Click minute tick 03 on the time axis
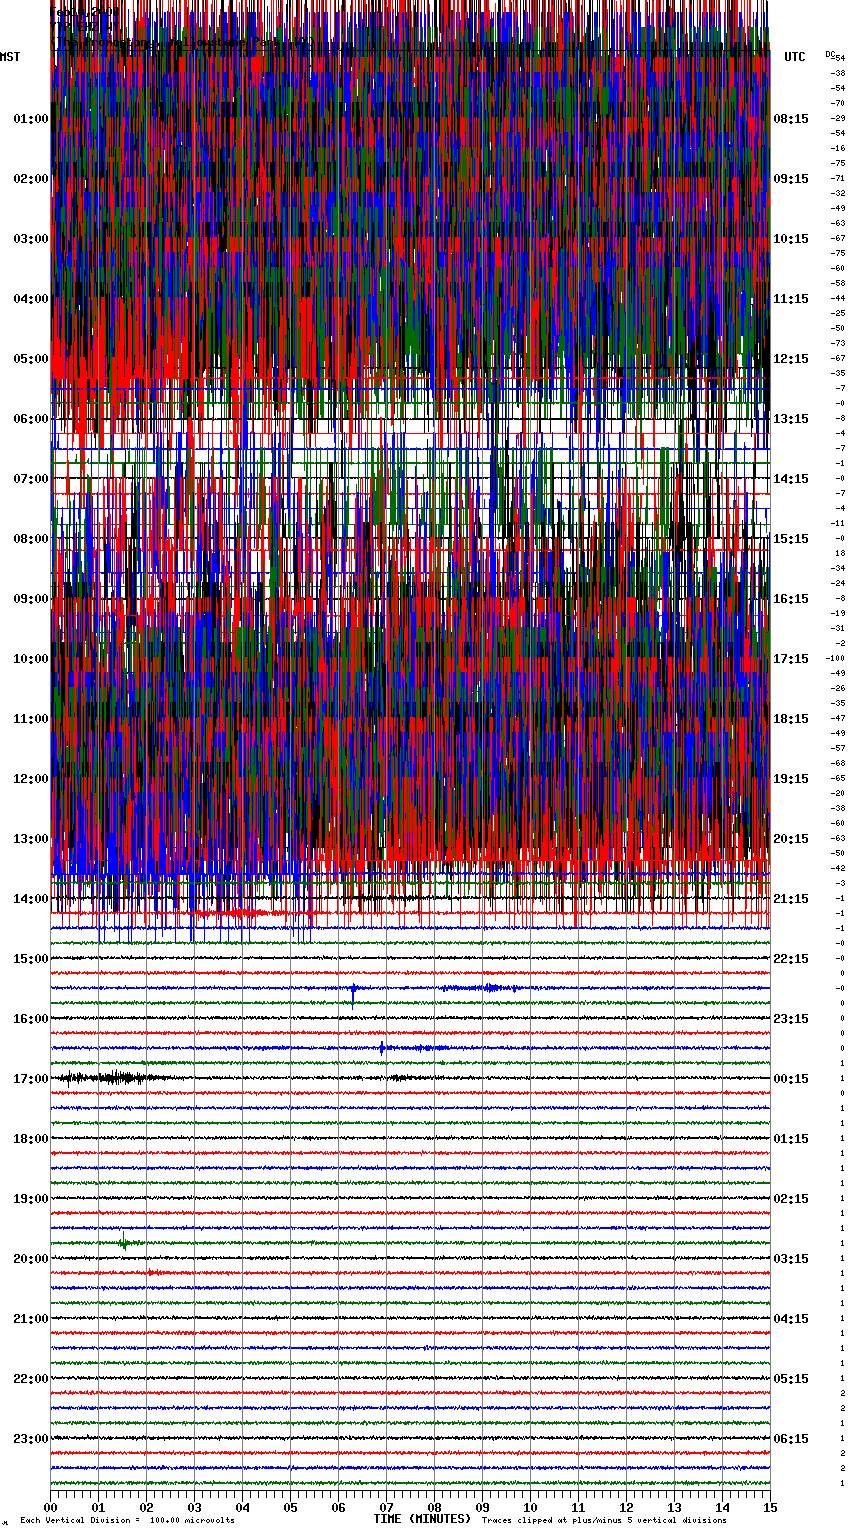This screenshot has width=850, height=1534. pos(195,1507)
